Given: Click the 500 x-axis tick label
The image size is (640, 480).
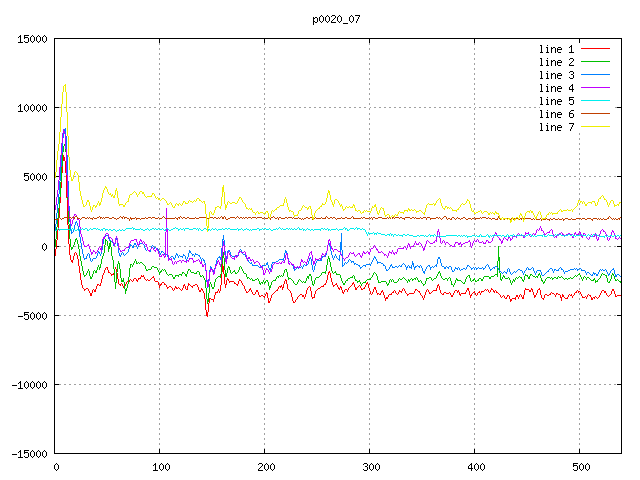Looking at the screenshot, I should 579,467.
